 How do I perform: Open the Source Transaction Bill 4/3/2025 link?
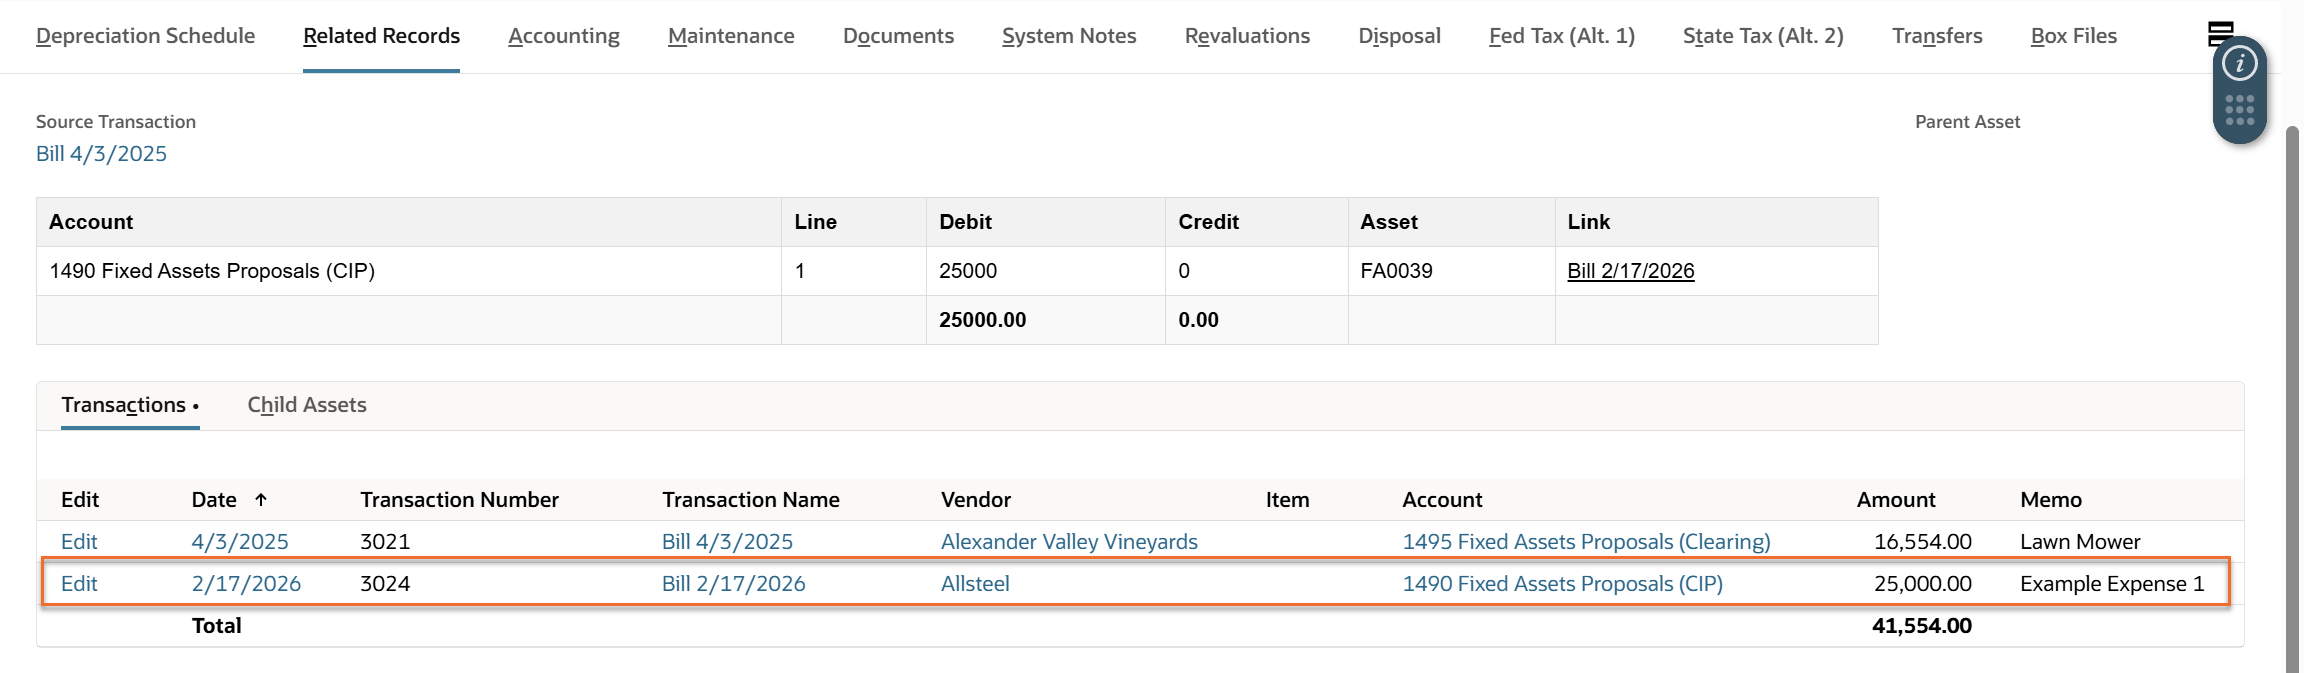pos(101,154)
